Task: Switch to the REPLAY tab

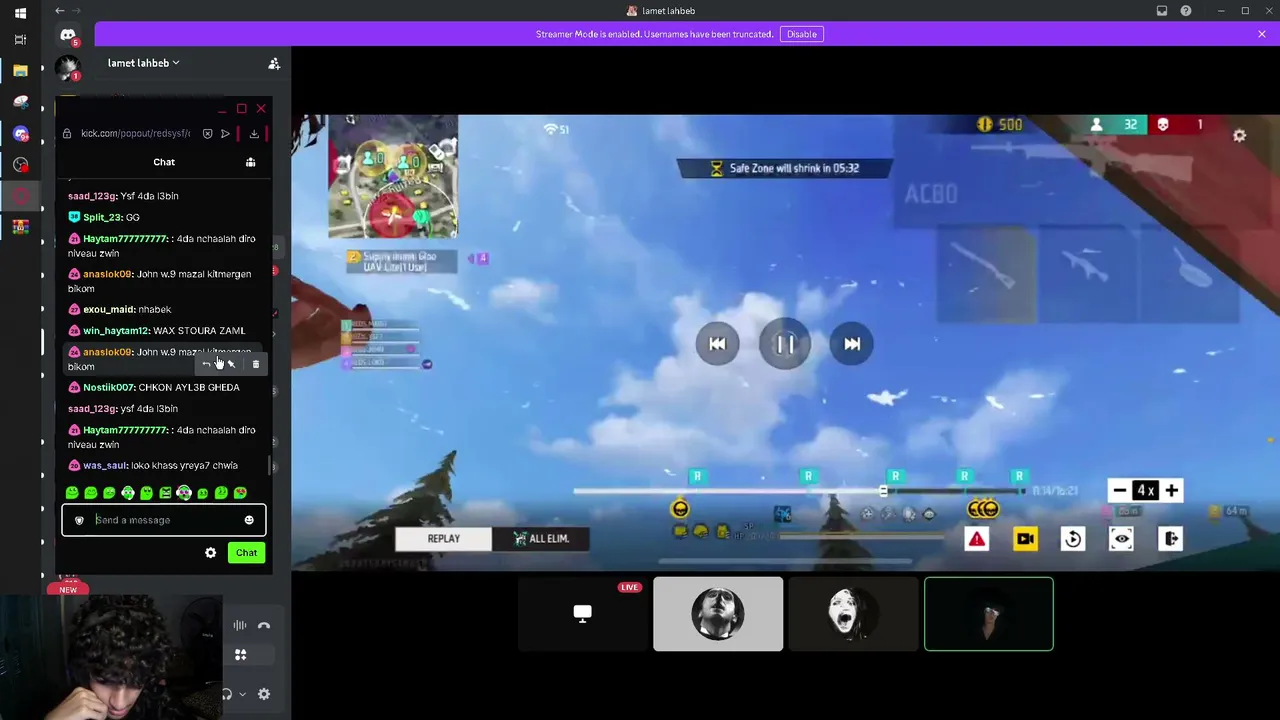Action: coord(443,539)
